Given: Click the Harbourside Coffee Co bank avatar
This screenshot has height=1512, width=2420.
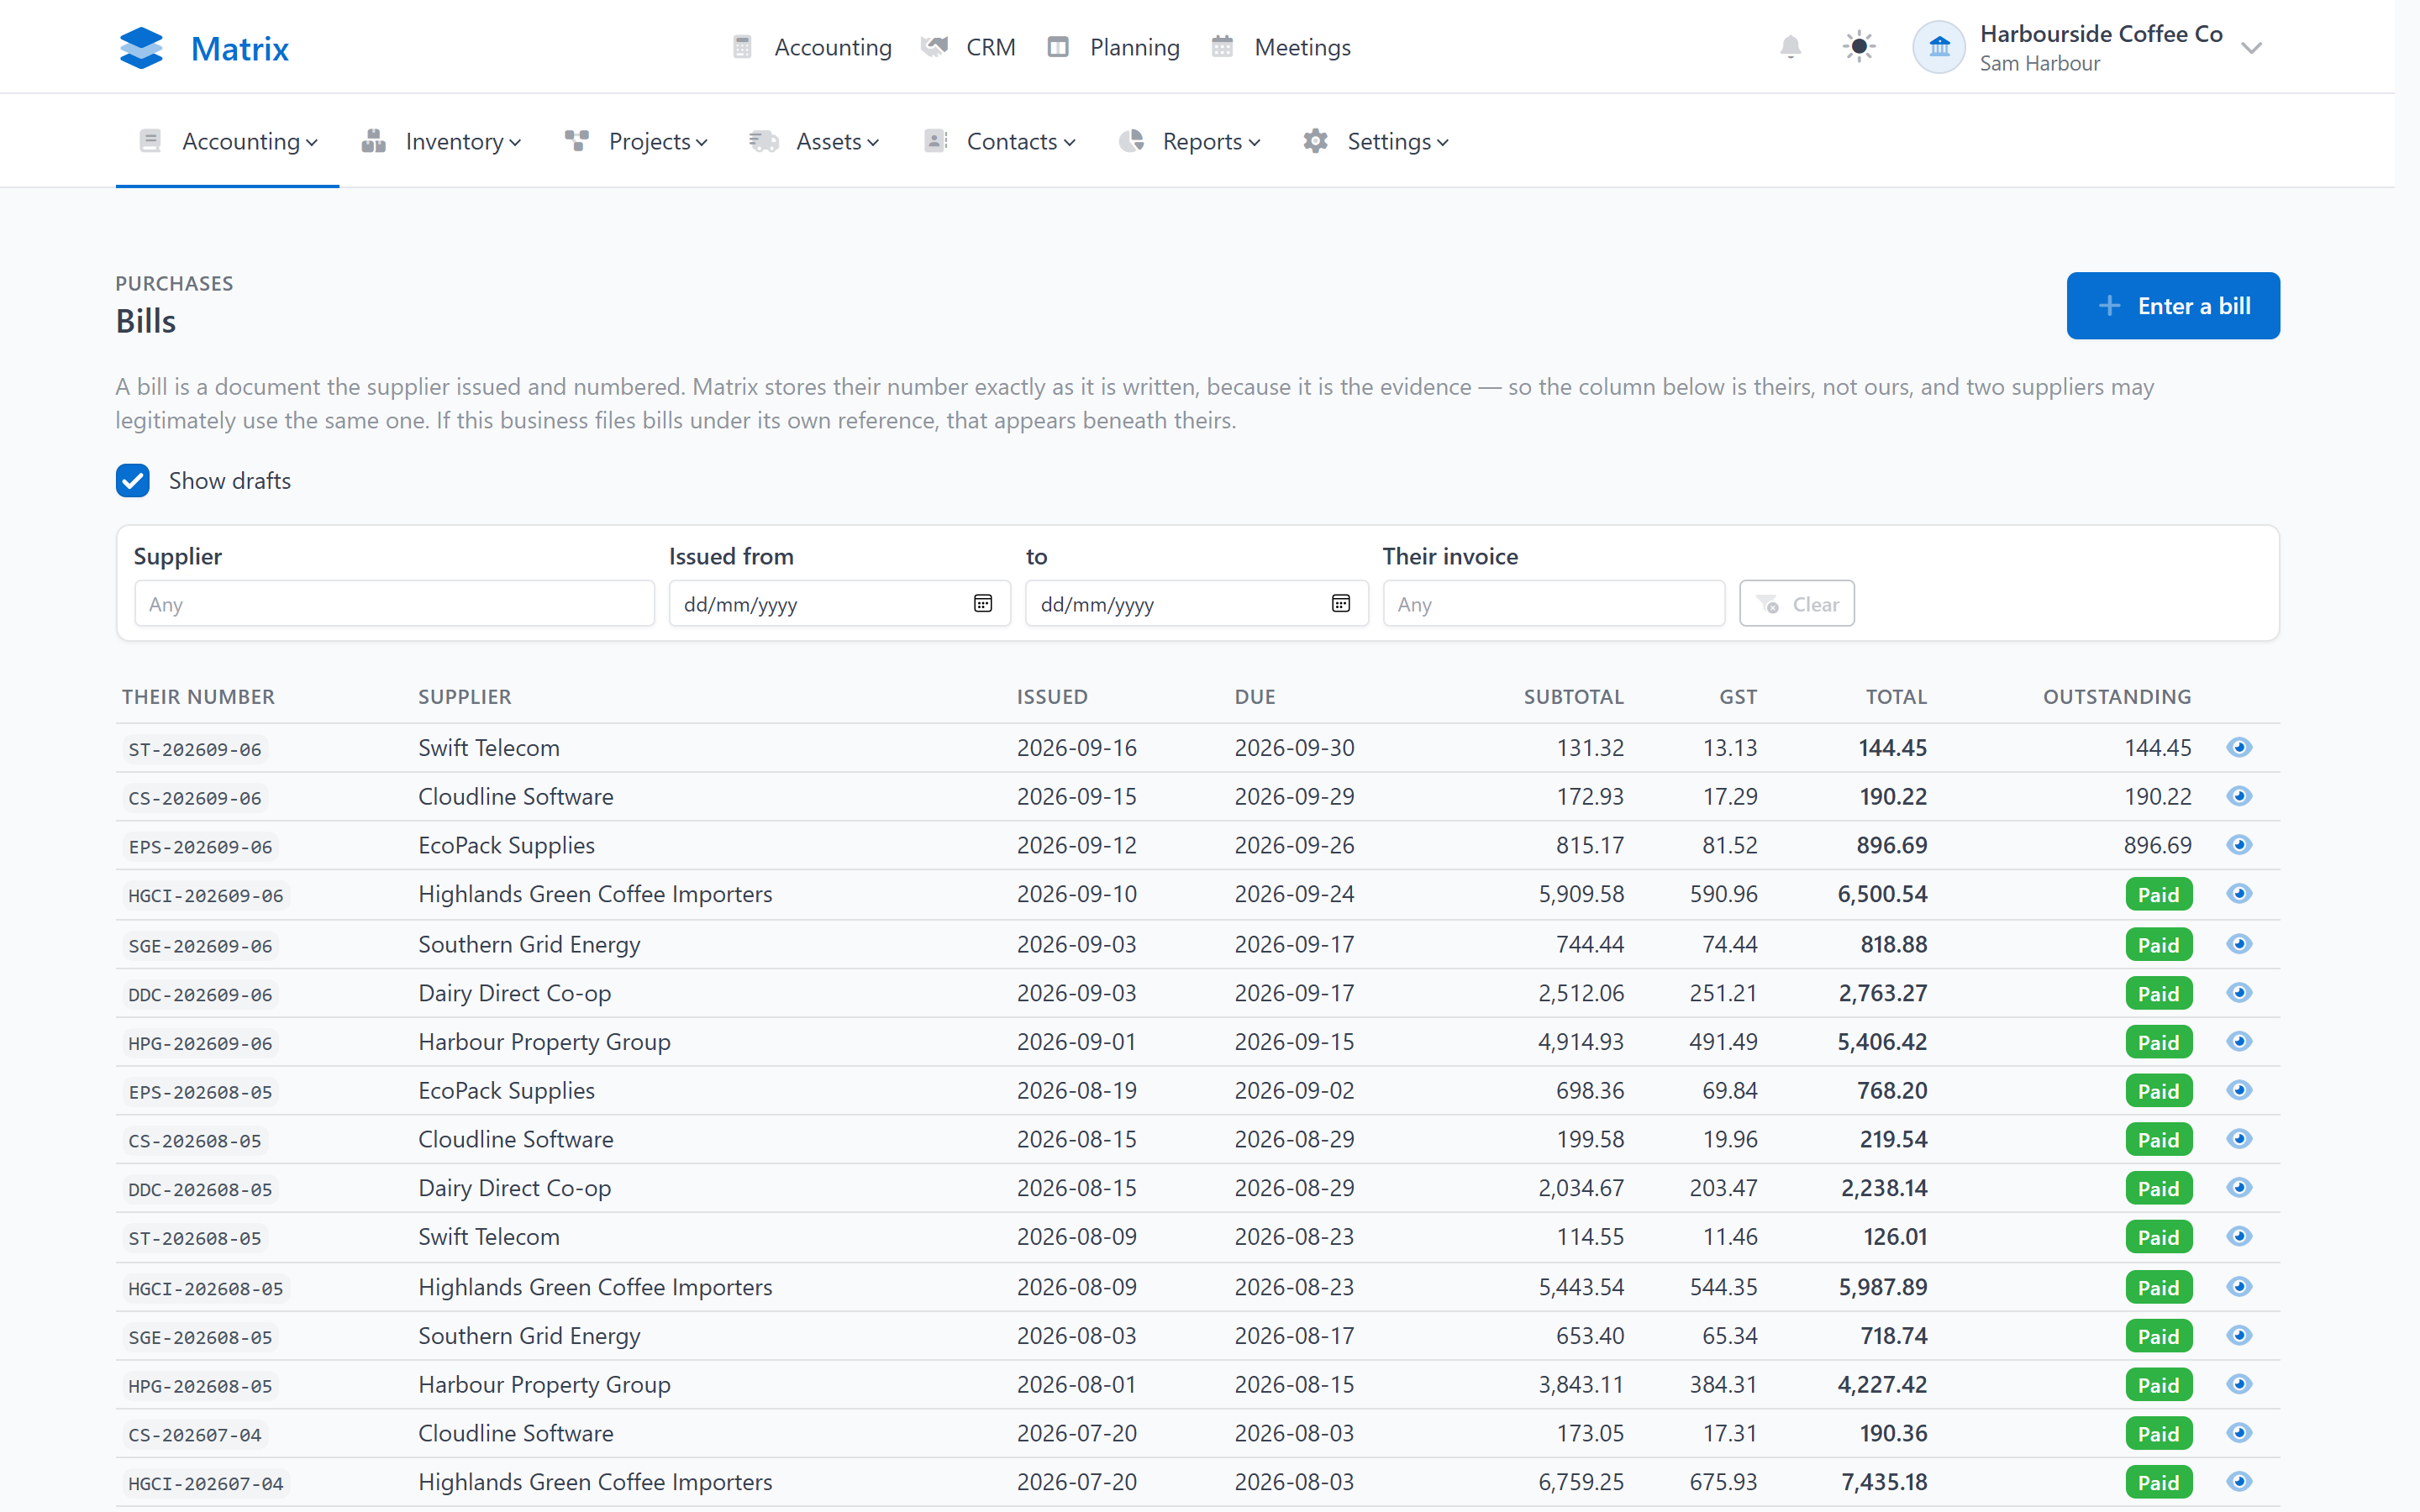Looking at the screenshot, I should (x=1939, y=47).
